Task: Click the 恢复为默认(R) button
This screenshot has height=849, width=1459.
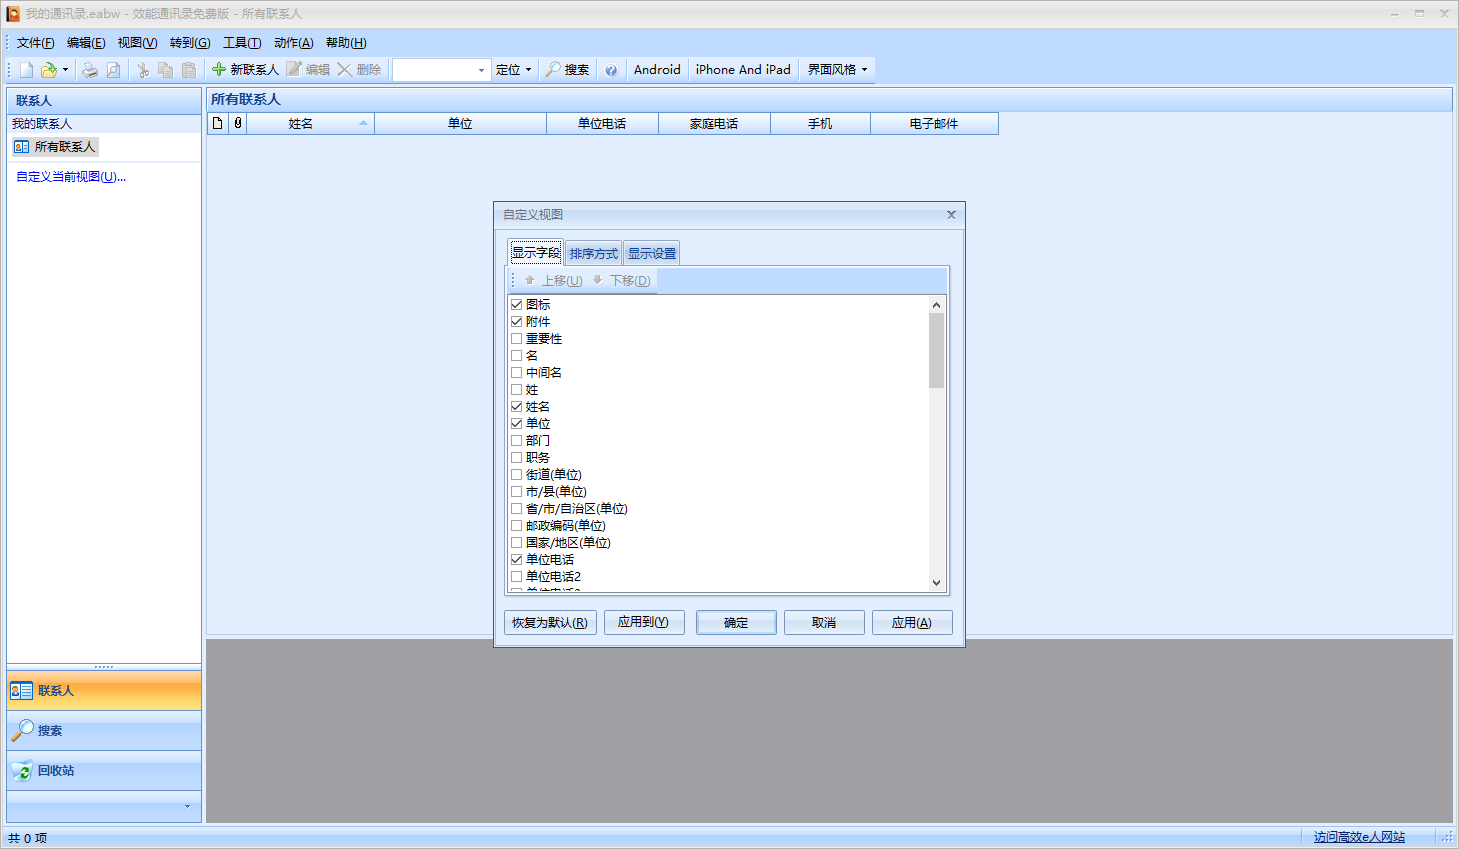Action: [x=550, y=623]
